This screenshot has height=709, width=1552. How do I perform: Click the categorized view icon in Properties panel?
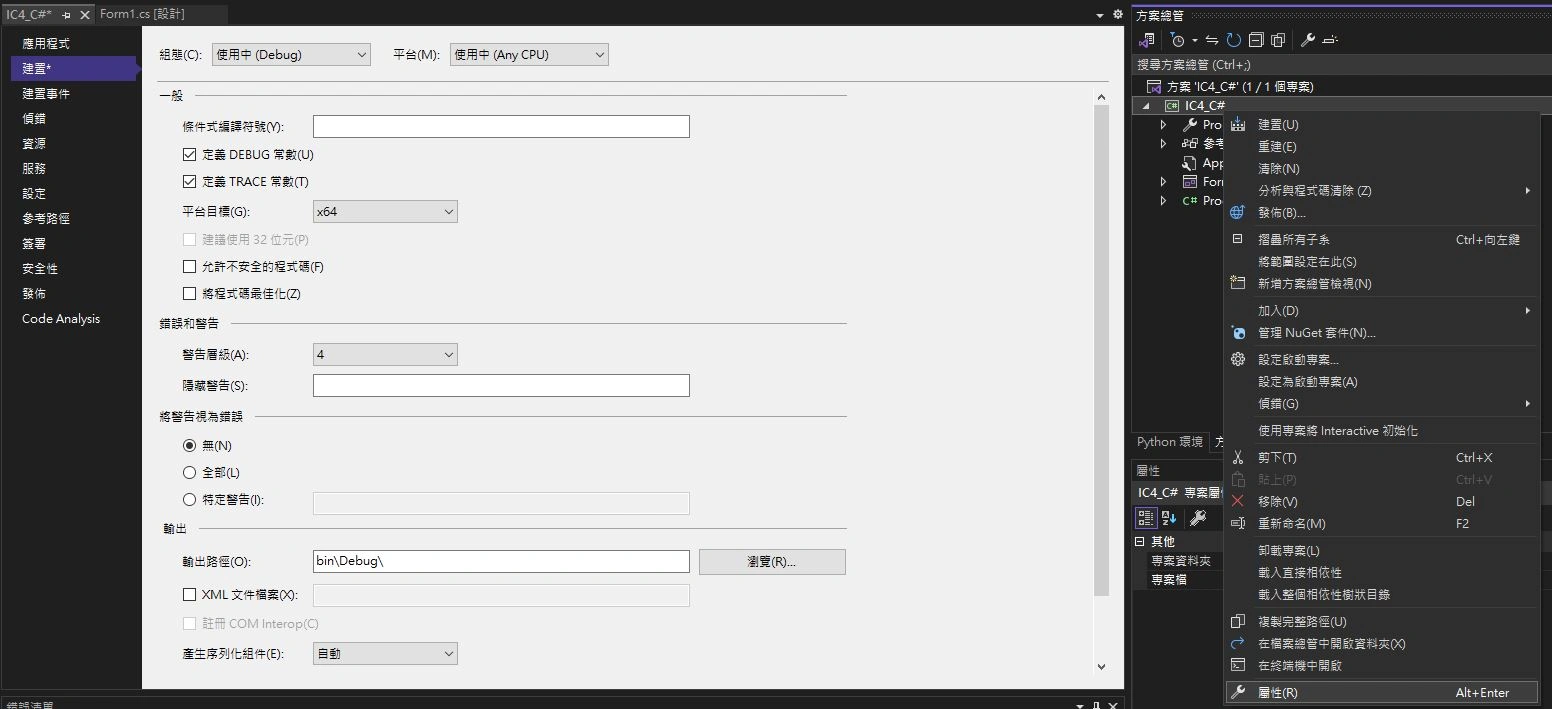point(1146,518)
